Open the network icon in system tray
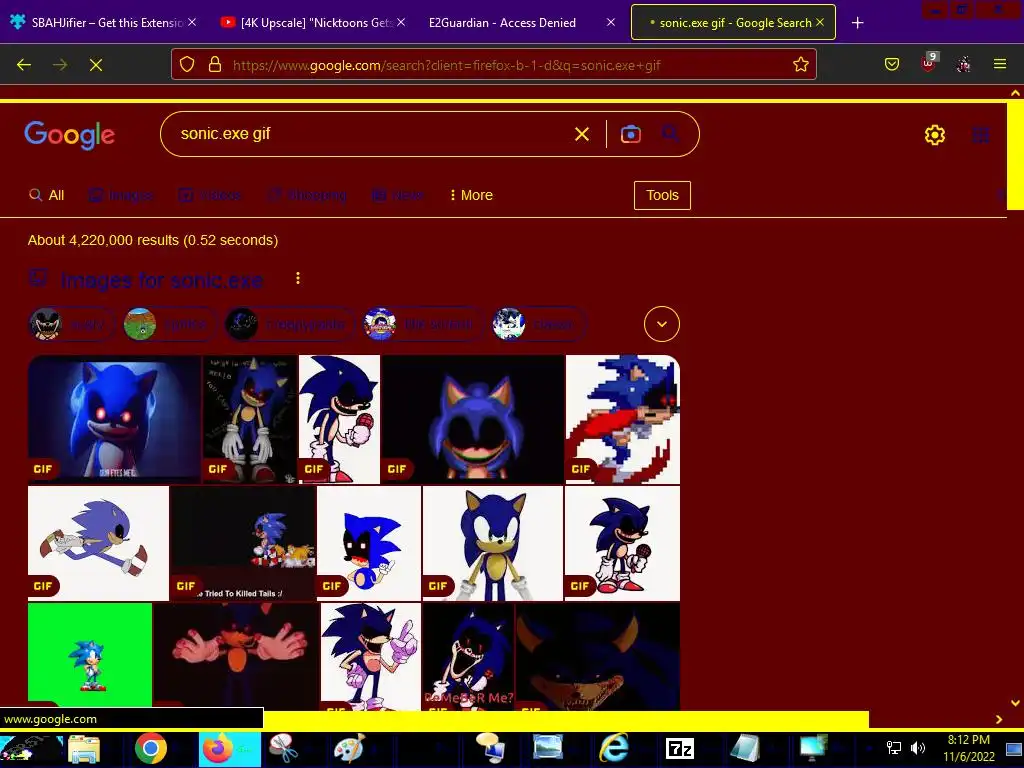Screen dimensions: 1024x768 pyautogui.click(x=893, y=748)
